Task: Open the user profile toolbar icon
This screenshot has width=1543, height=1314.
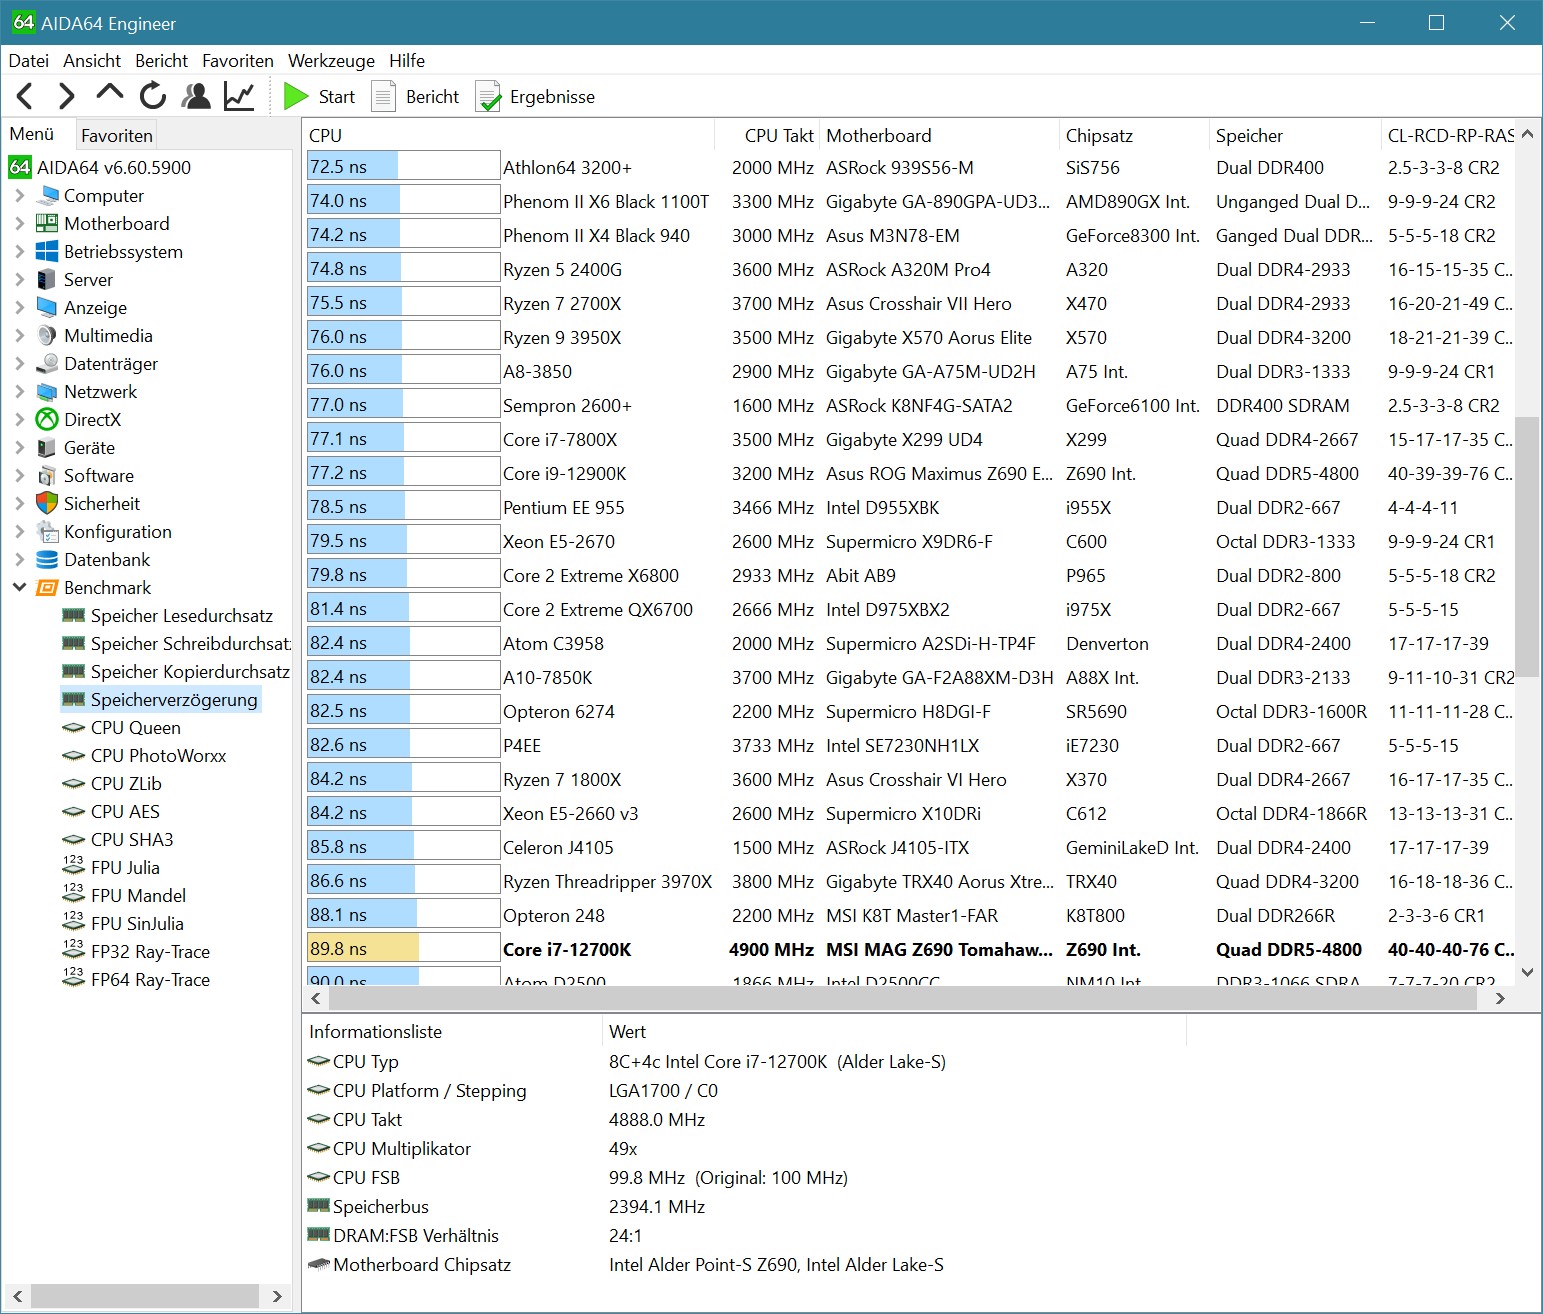Action: click(196, 96)
